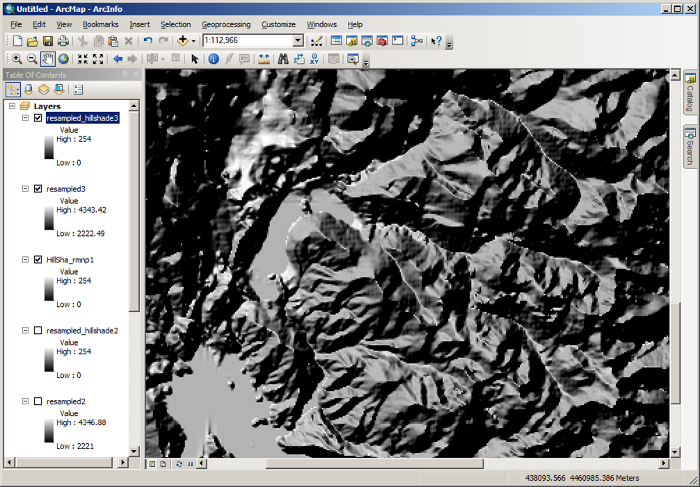This screenshot has width=700, height=487.
Task: Collapse the Layers data frame tree
Action: [12, 105]
